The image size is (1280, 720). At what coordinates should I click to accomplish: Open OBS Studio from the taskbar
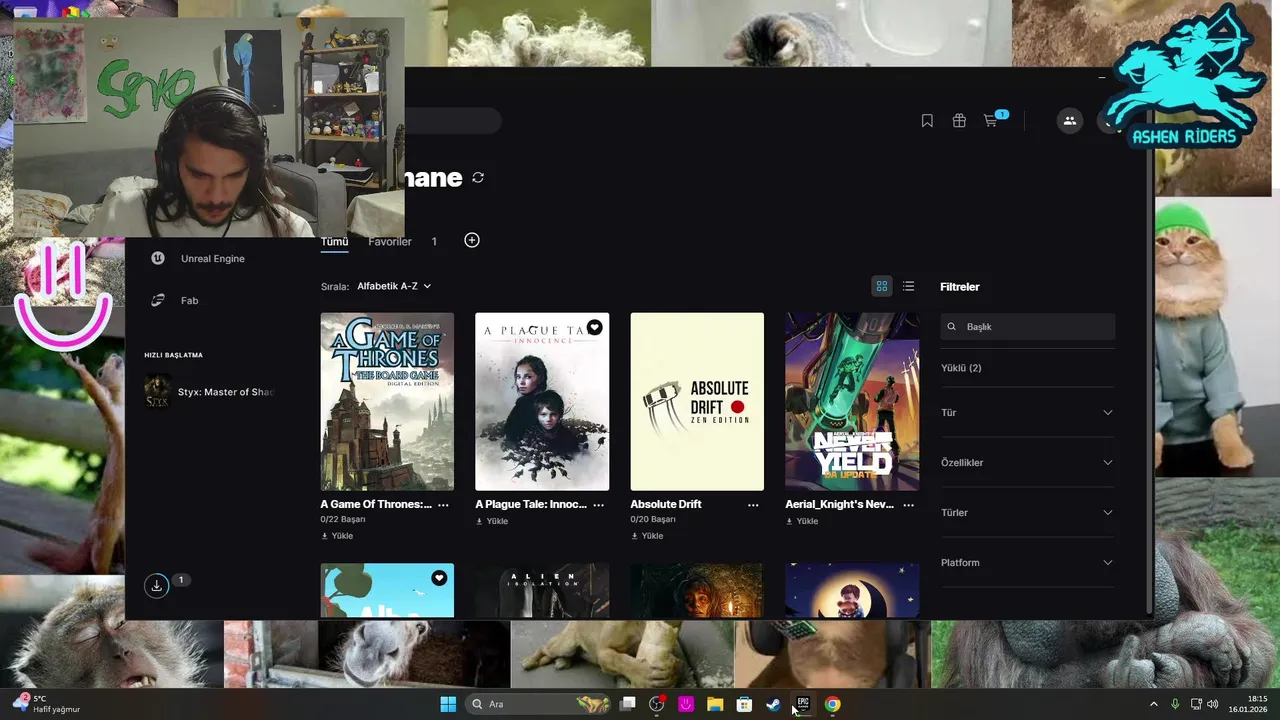(x=657, y=704)
